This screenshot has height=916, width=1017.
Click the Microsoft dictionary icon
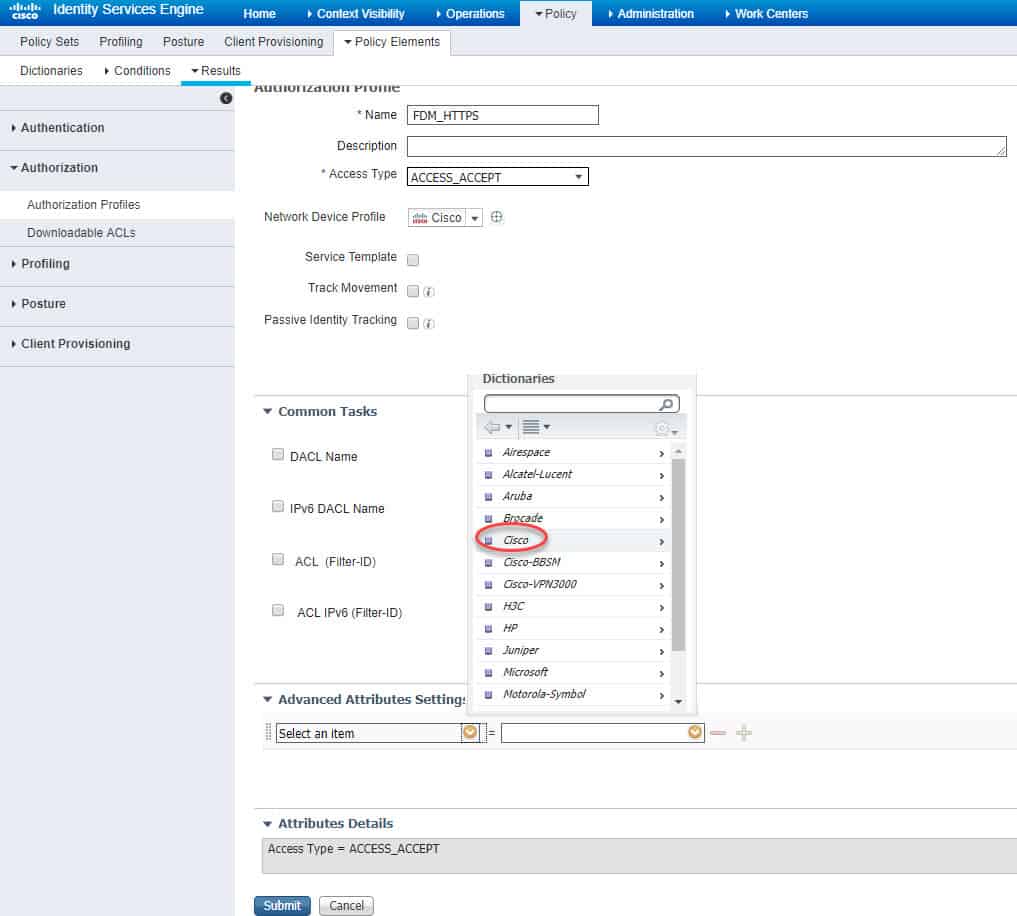[x=488, y=673]
